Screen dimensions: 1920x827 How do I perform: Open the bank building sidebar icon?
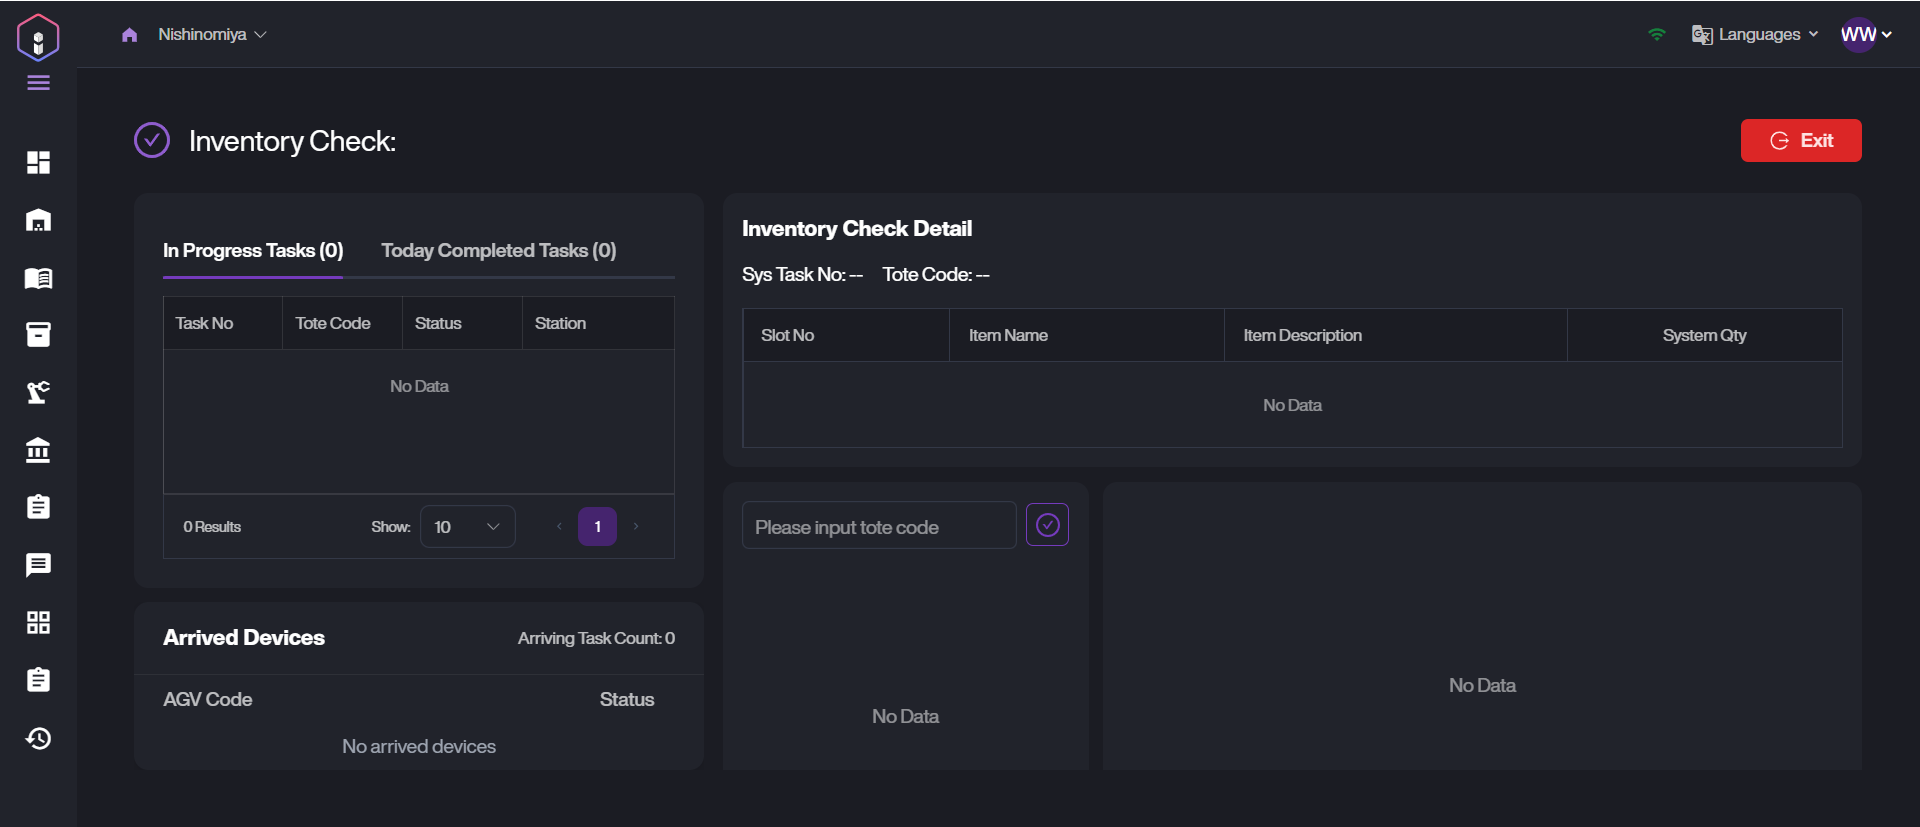38,450
